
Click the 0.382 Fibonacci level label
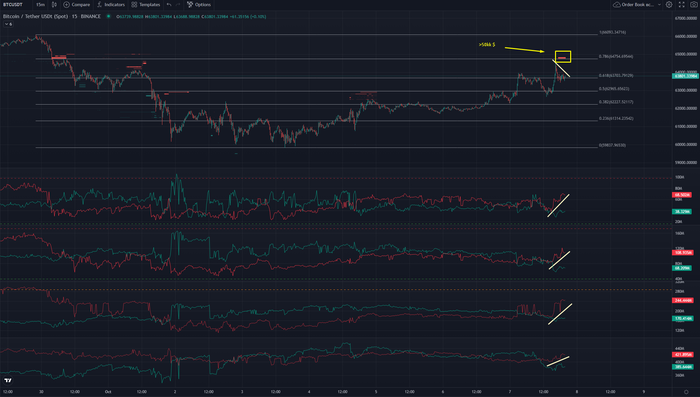[616, 102]
